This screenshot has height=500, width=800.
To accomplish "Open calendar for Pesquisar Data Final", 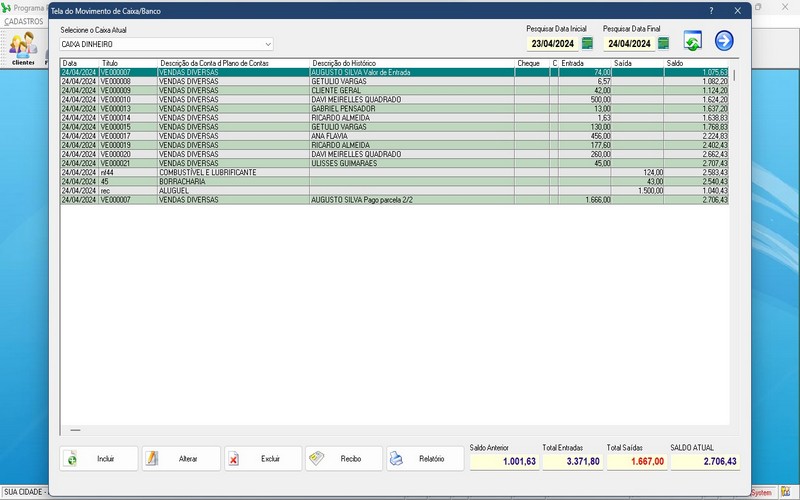I will pyautogui.click(x=663, y=43).
